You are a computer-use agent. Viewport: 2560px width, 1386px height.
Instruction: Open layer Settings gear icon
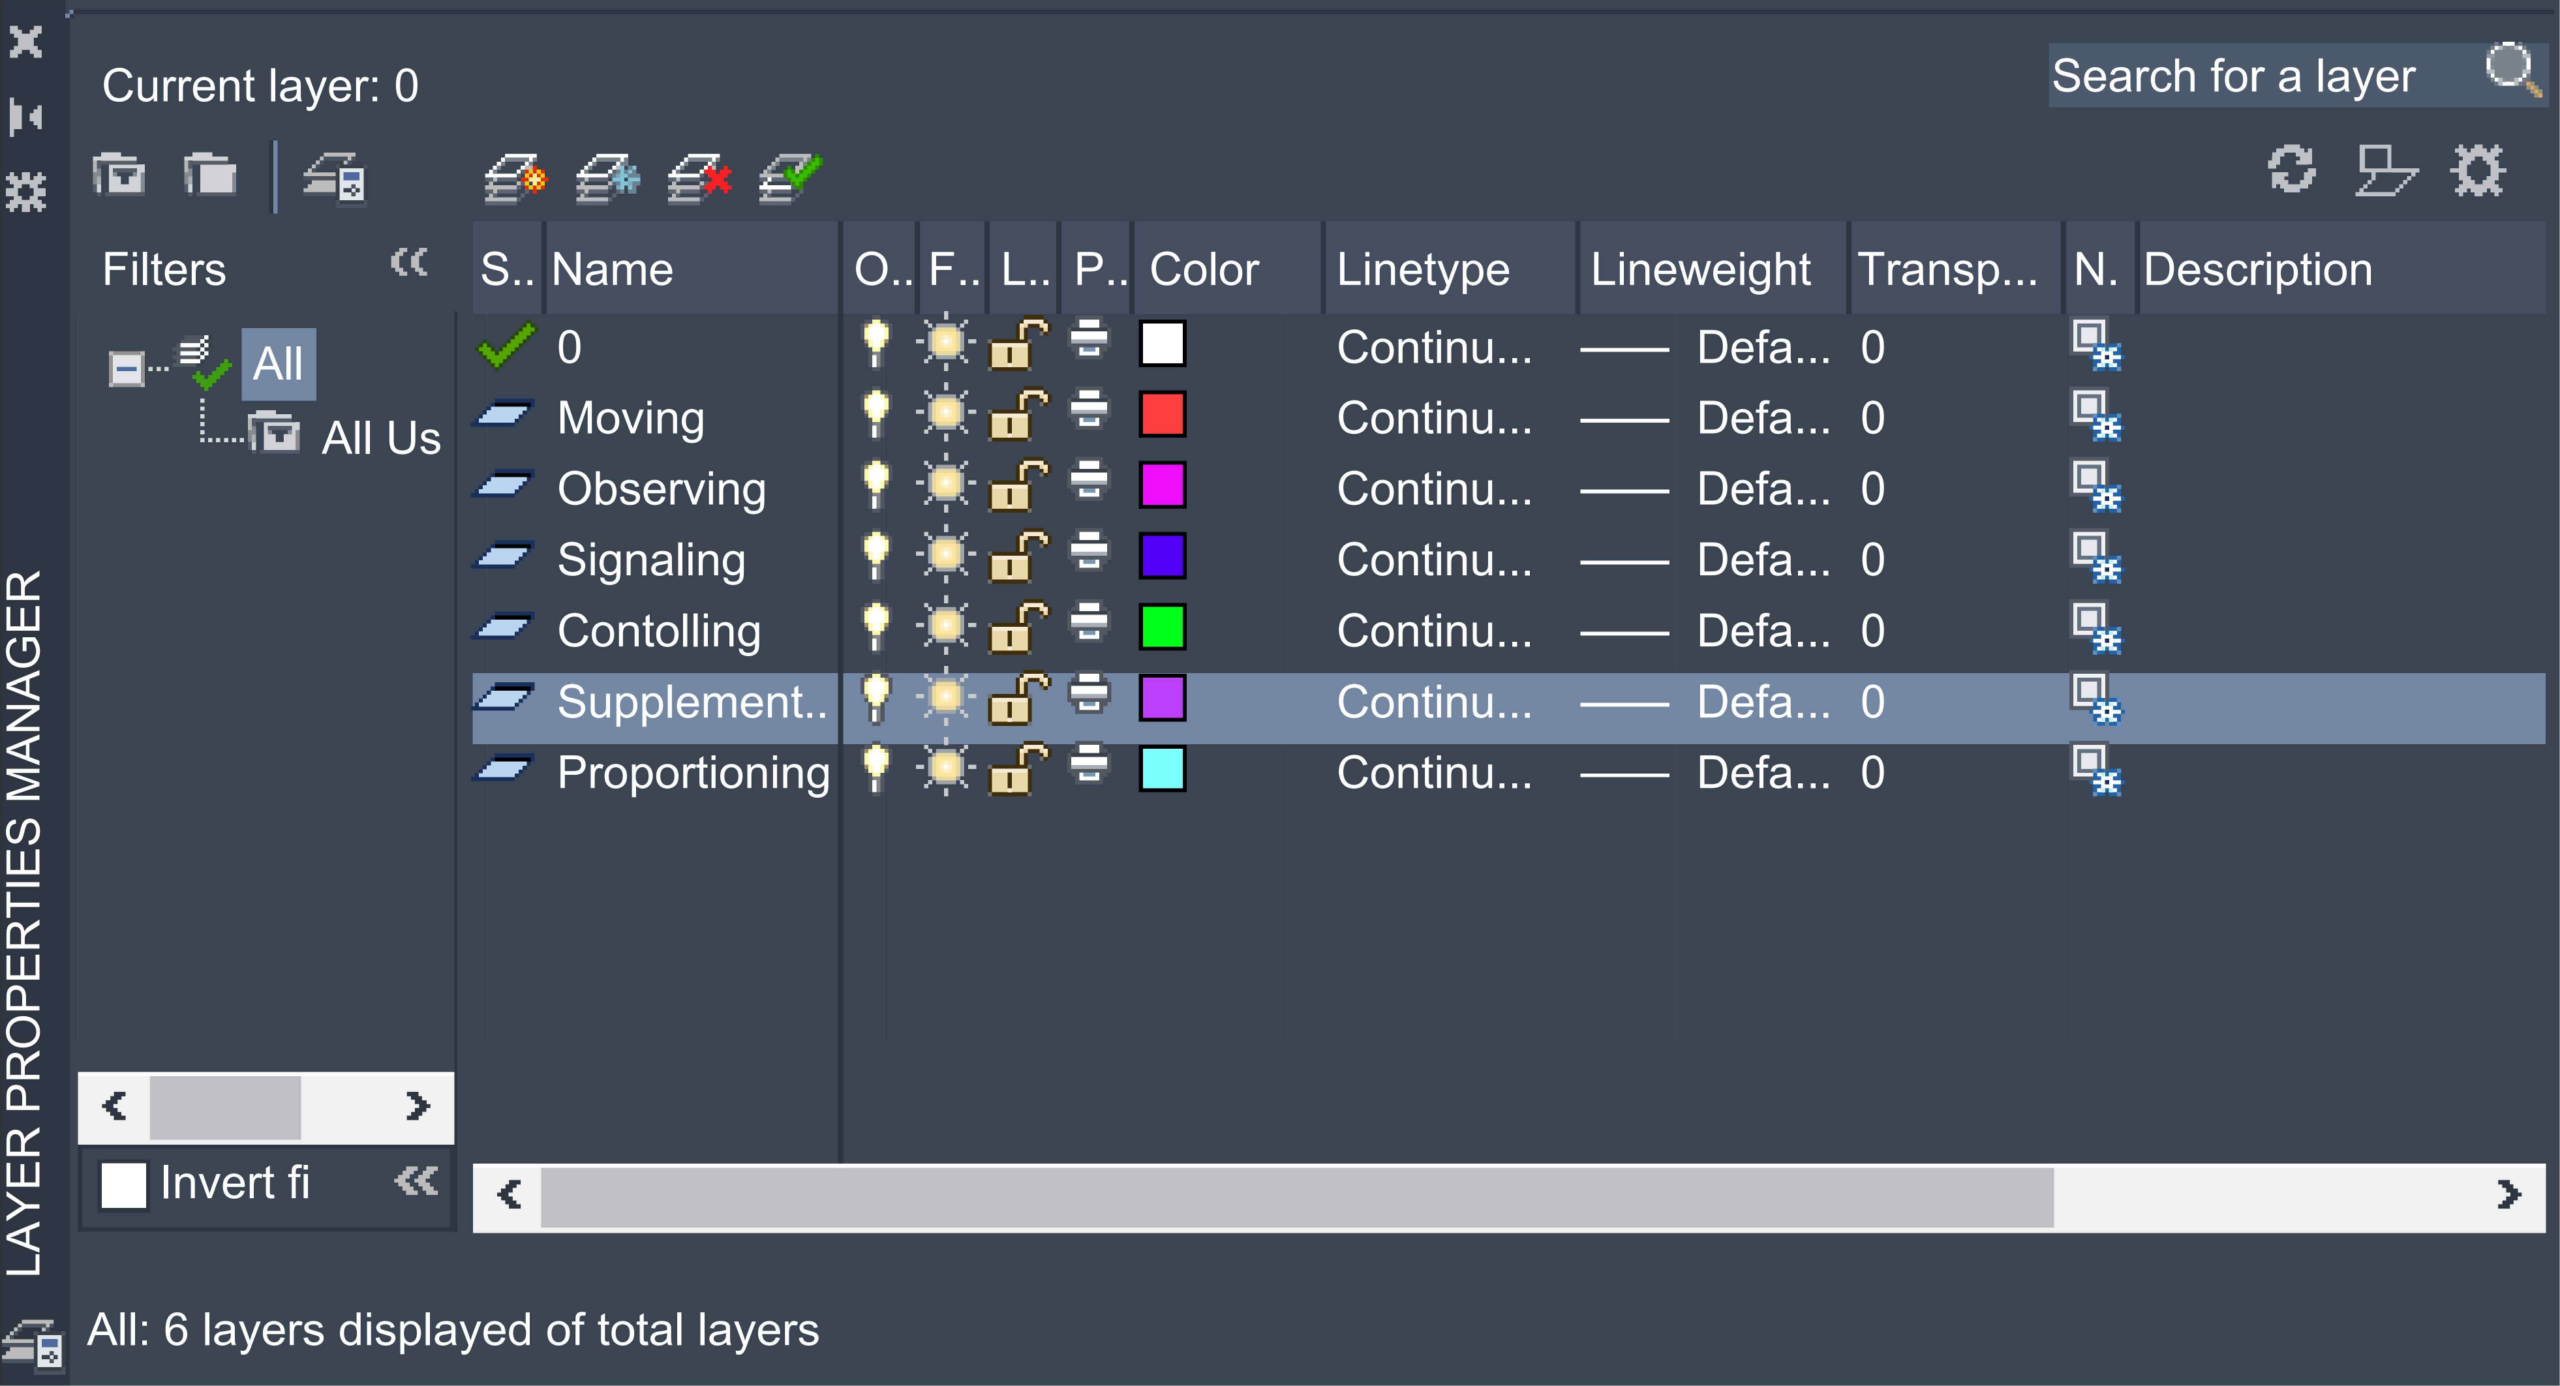(x=2477, y=170)
